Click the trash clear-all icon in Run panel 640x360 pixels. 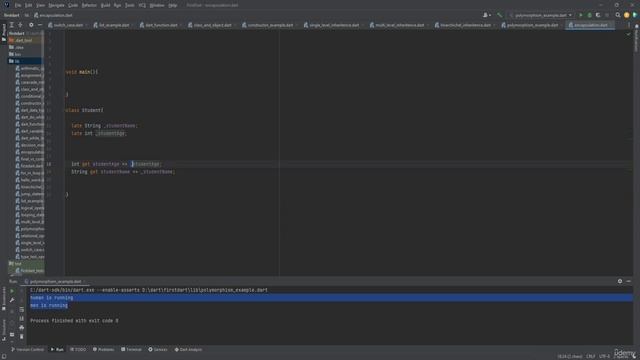[x=22, y=336]
